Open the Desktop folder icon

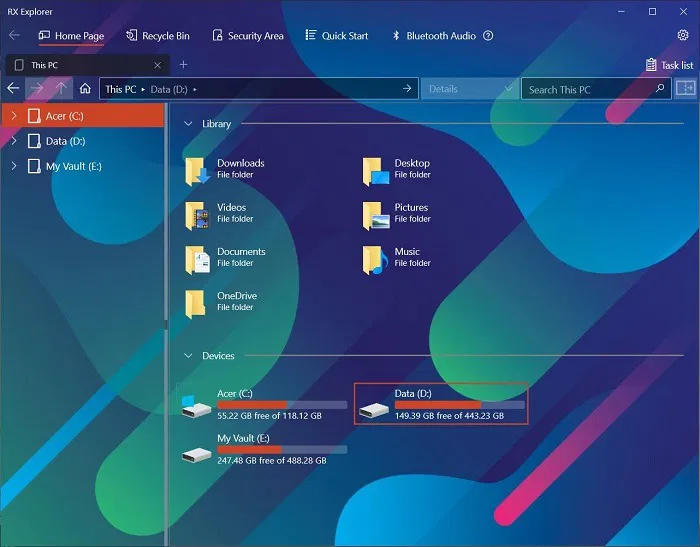point(375,171)
